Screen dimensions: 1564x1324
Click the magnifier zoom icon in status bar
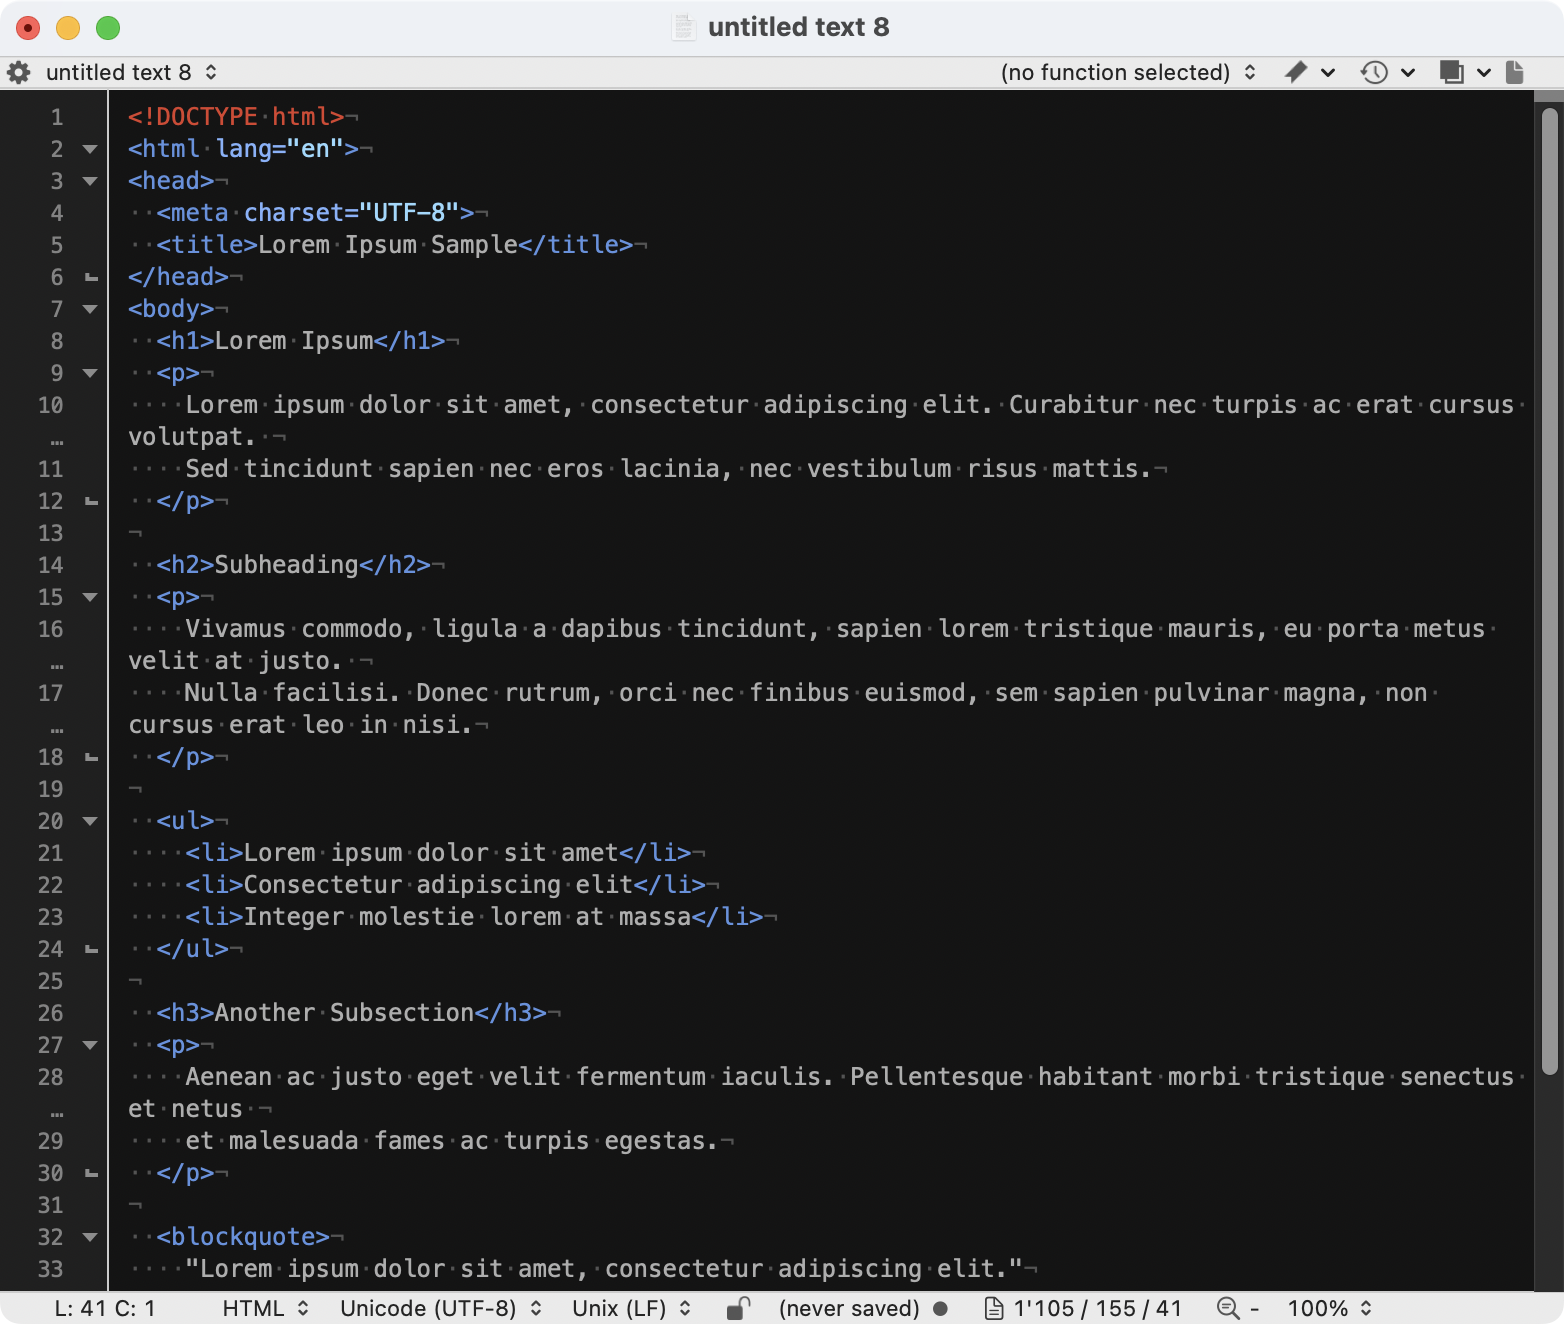(1228, 1308)
